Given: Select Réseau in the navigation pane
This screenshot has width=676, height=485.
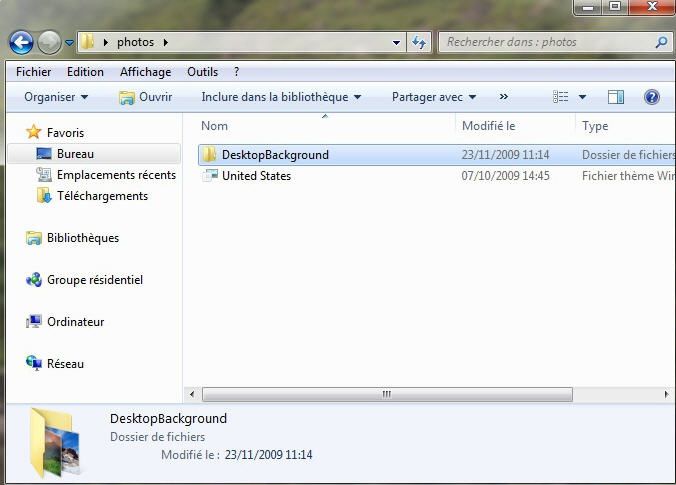Looking at the screenshot, I should click(65, 364).
